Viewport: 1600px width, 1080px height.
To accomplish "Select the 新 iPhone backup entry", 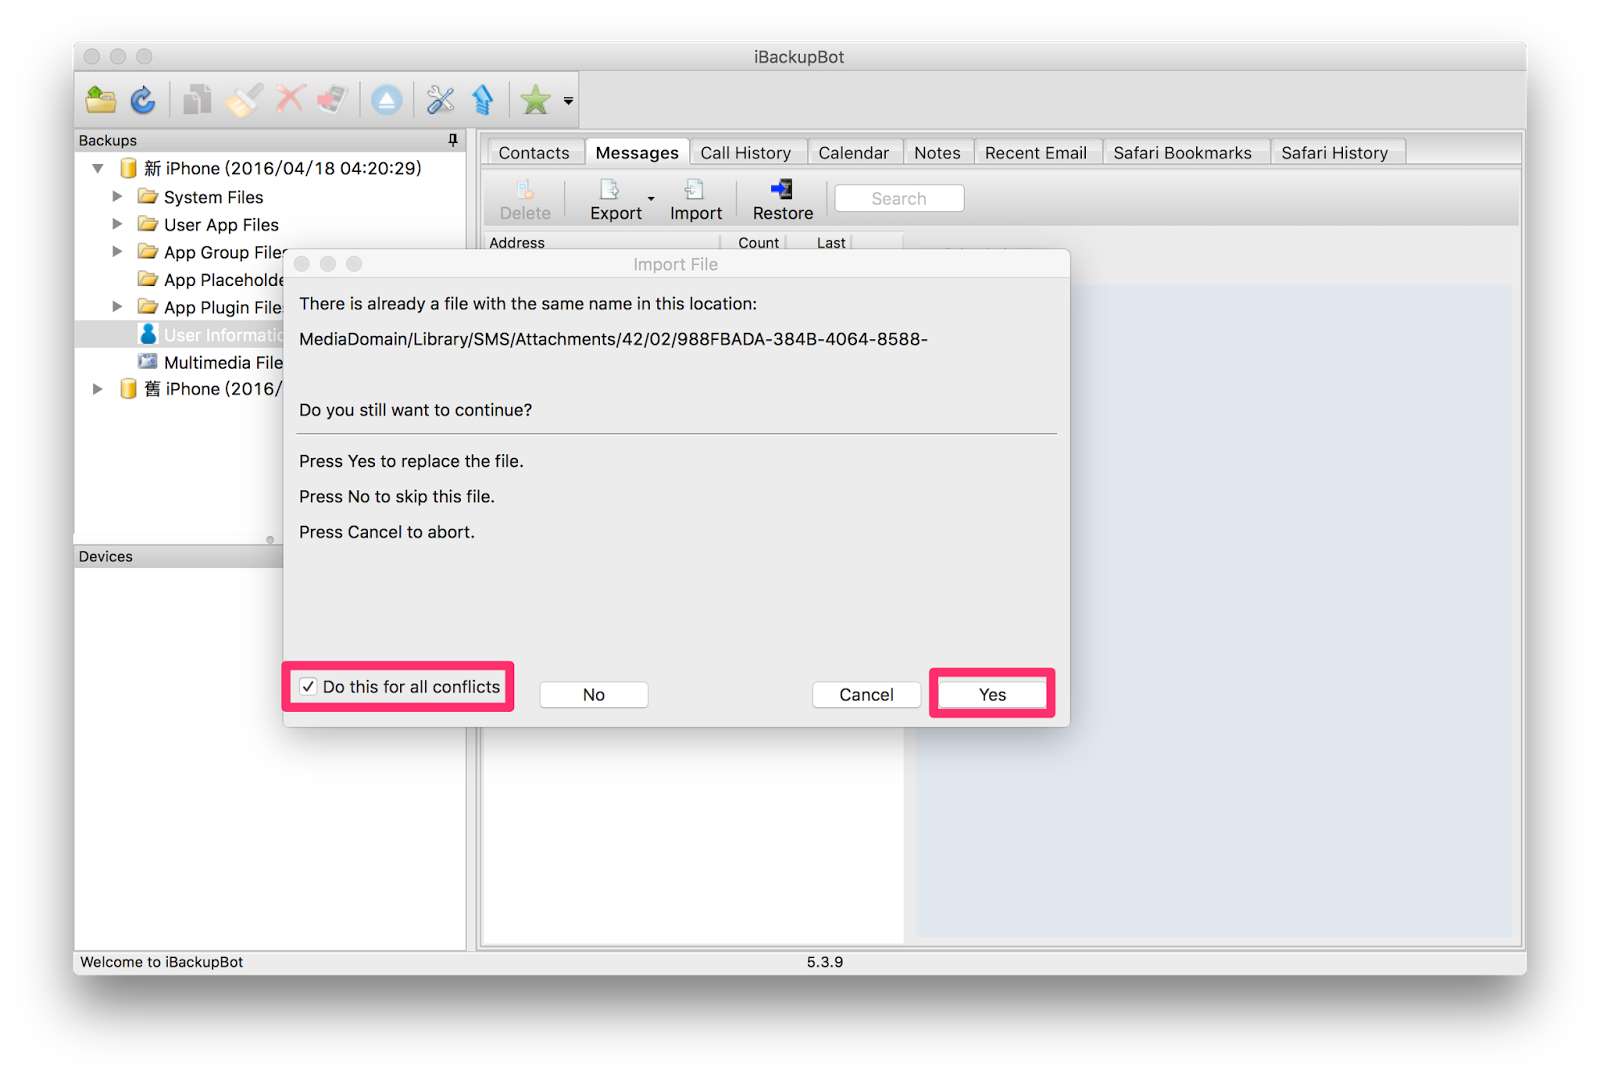I will point(283,168).
